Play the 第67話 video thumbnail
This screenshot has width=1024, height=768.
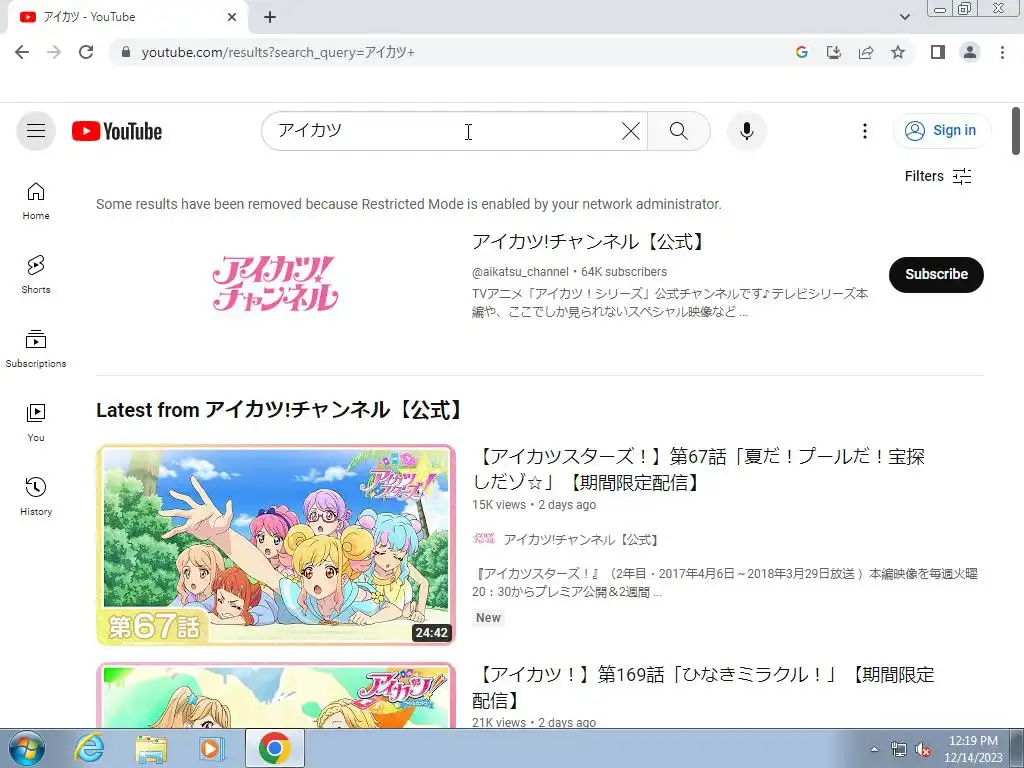coord(276,545)
